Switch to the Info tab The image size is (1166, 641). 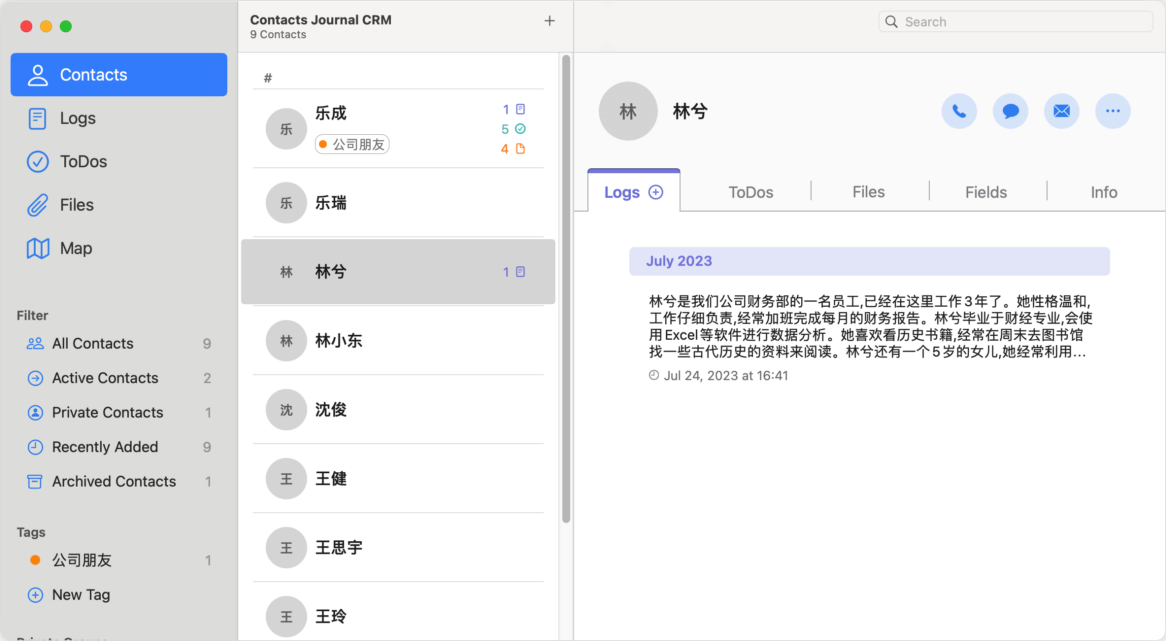tap(1104, 193)
